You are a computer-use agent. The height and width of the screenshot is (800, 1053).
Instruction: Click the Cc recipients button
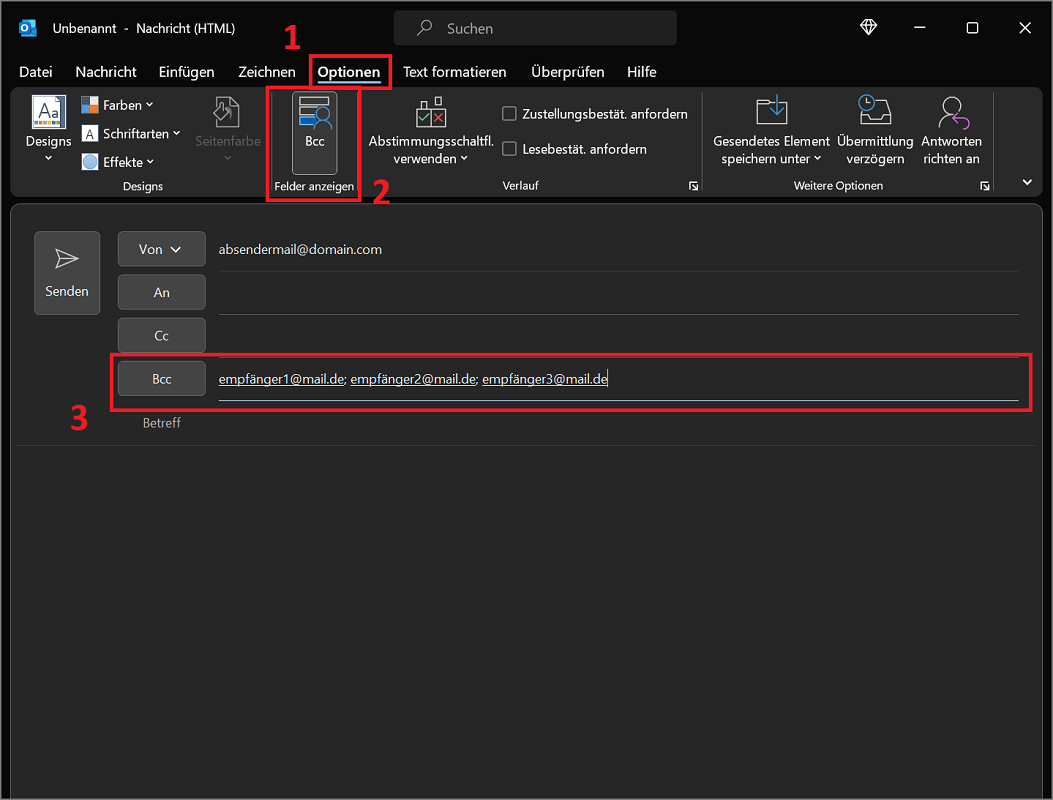click(162, 335)
